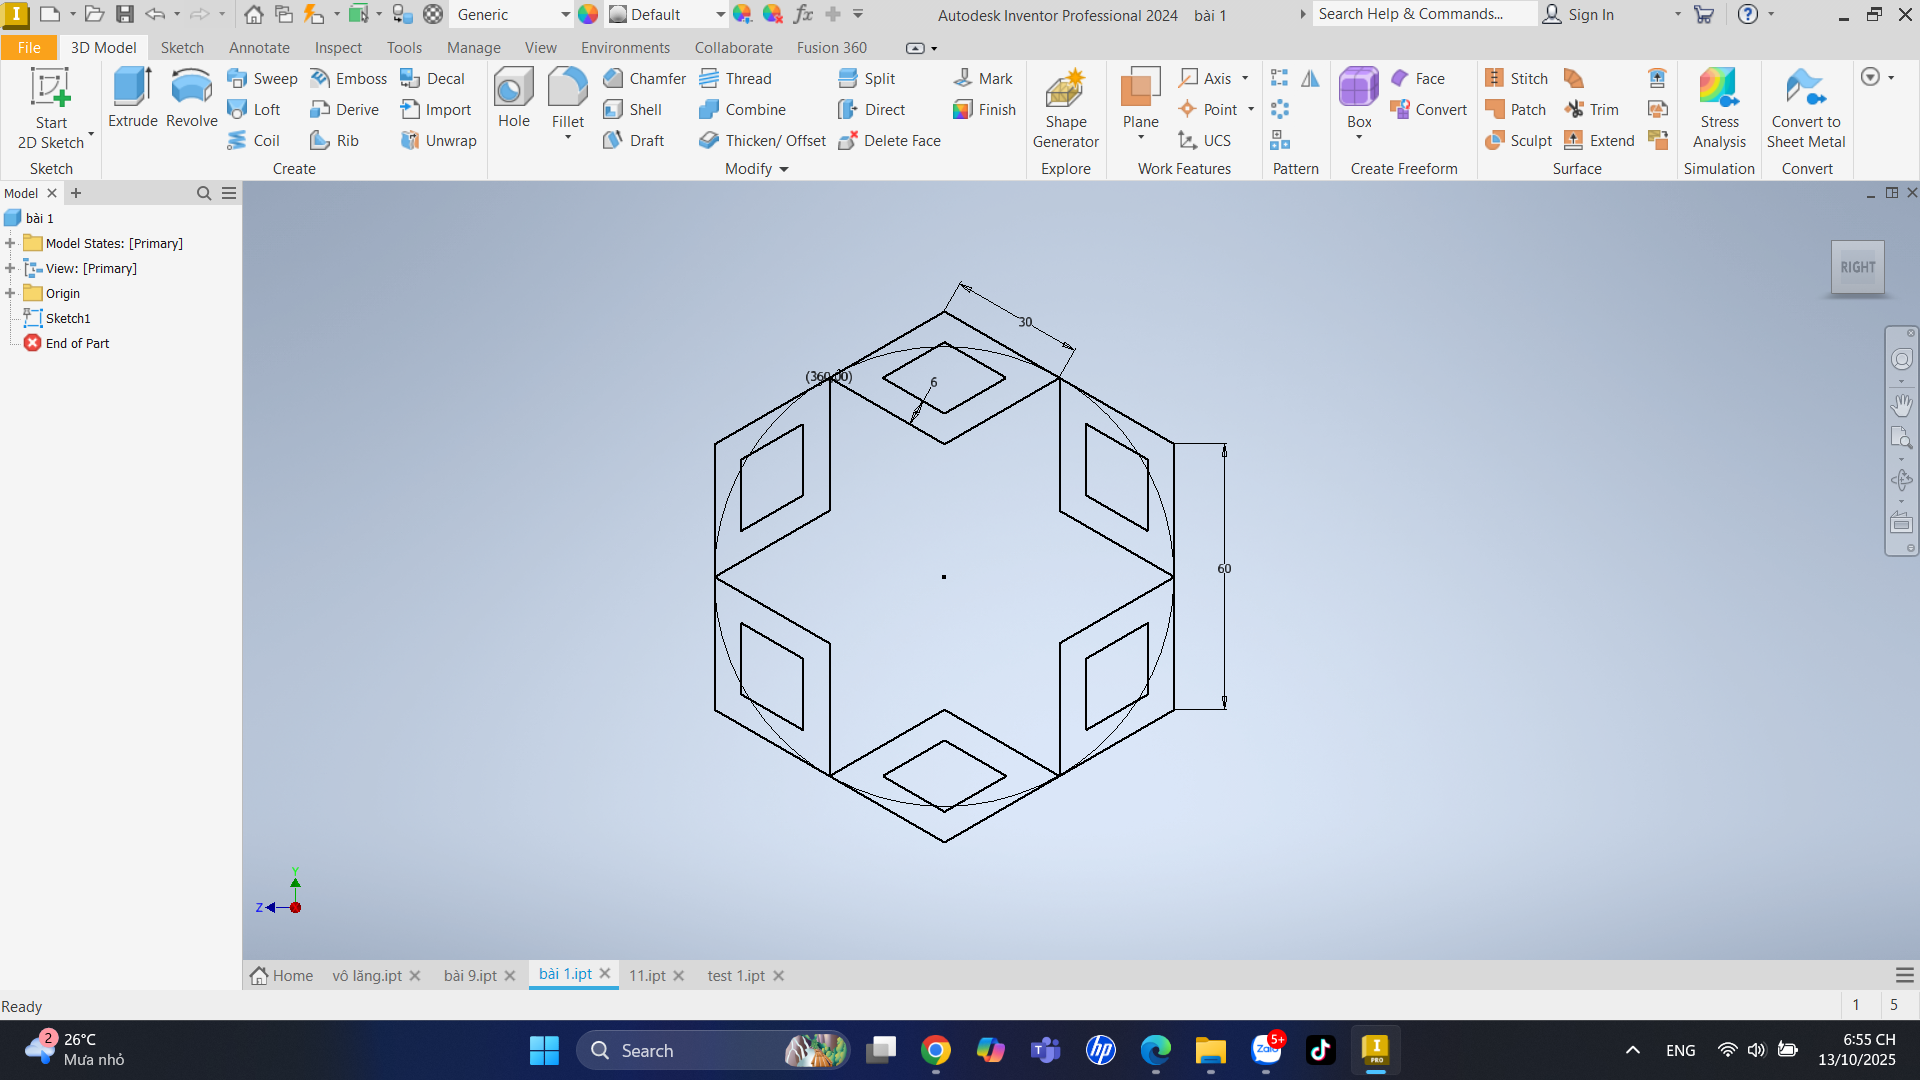Image resolution: width=1920 pixels, height=1080 pixels.
Task: Open the Generic material dropdown
Action: coord(565,15)
